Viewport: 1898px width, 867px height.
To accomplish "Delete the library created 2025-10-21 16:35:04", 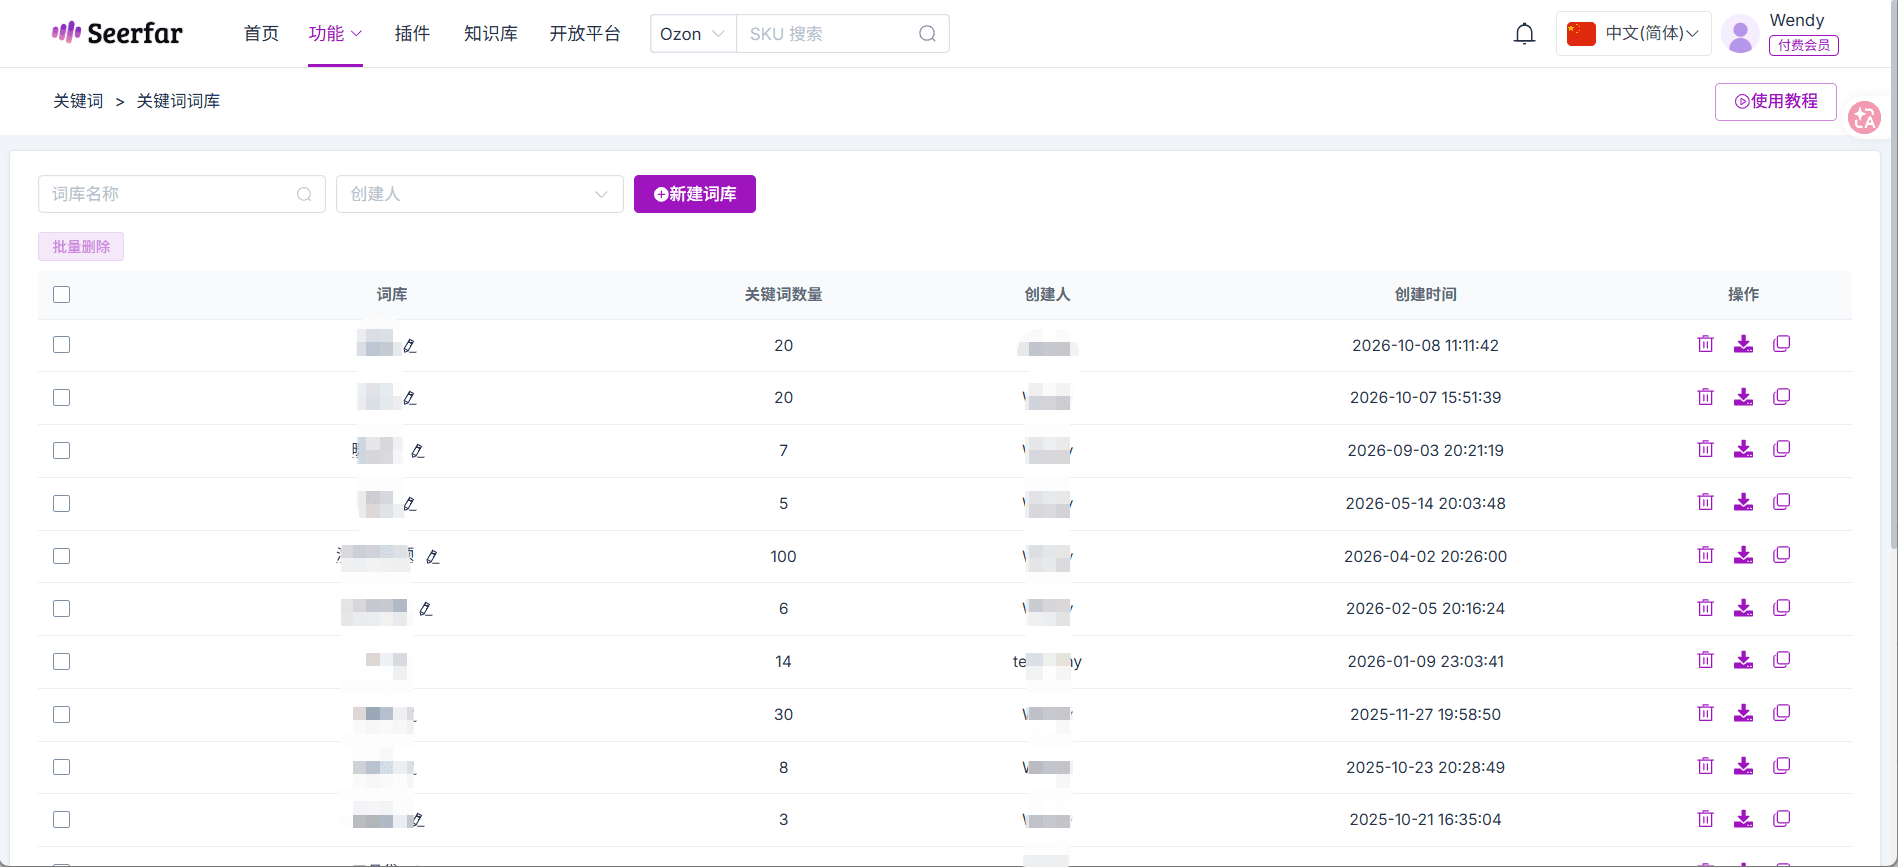I will click(x=1705, y=819).
